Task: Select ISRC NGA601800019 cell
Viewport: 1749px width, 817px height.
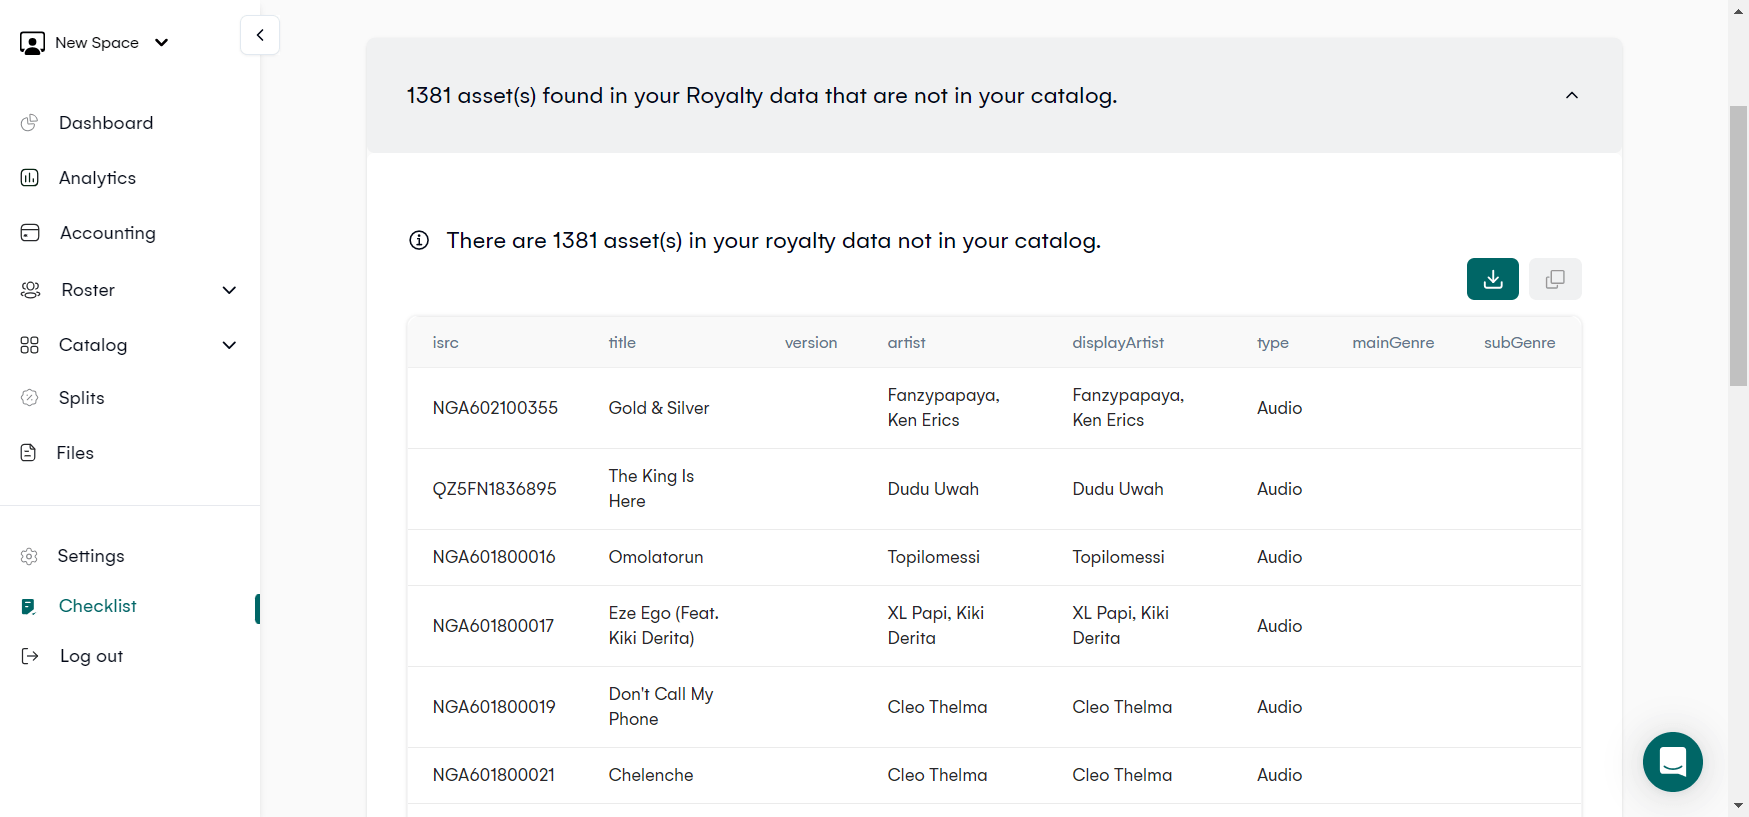Action: point(494,707)
